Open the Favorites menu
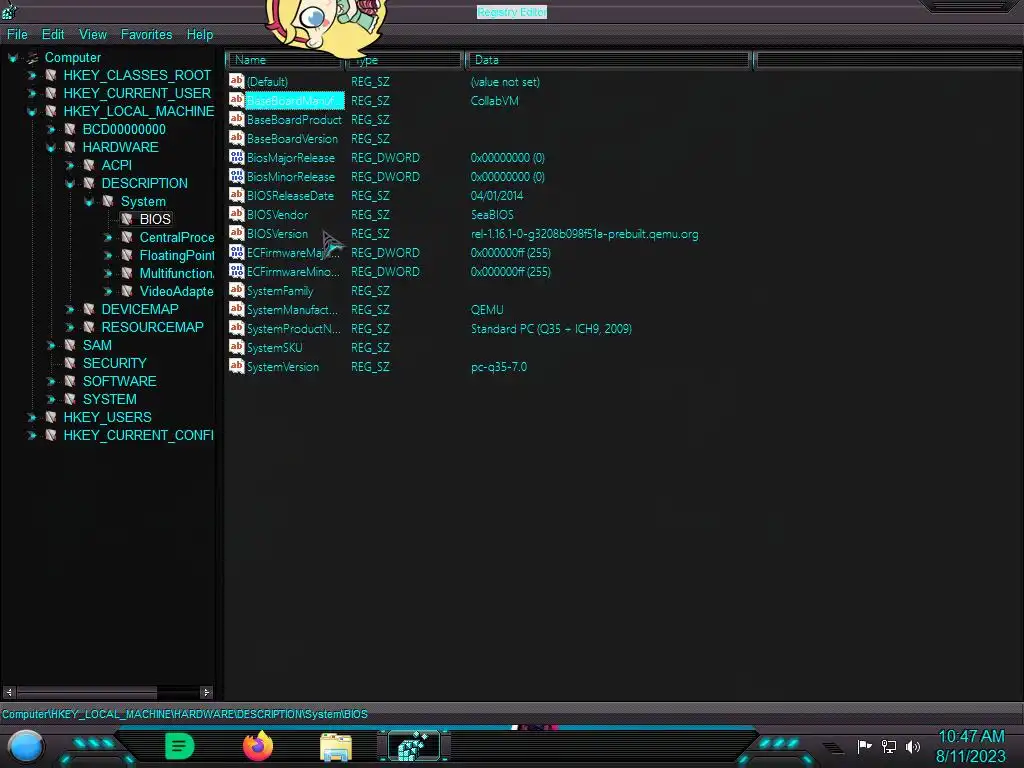 (x=146, y=35)
